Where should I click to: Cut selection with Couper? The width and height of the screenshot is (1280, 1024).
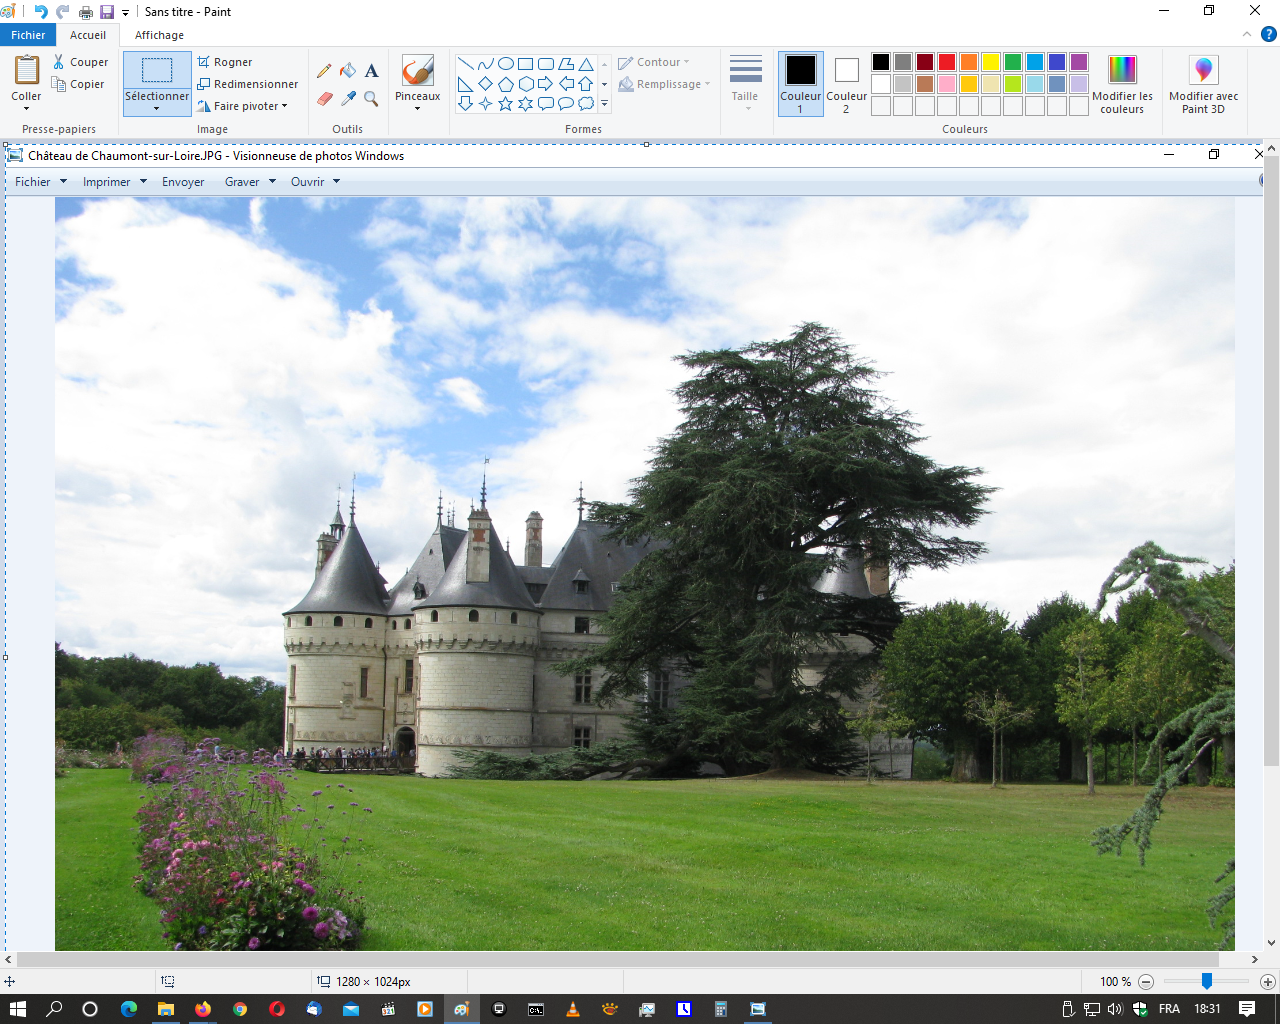80,62
